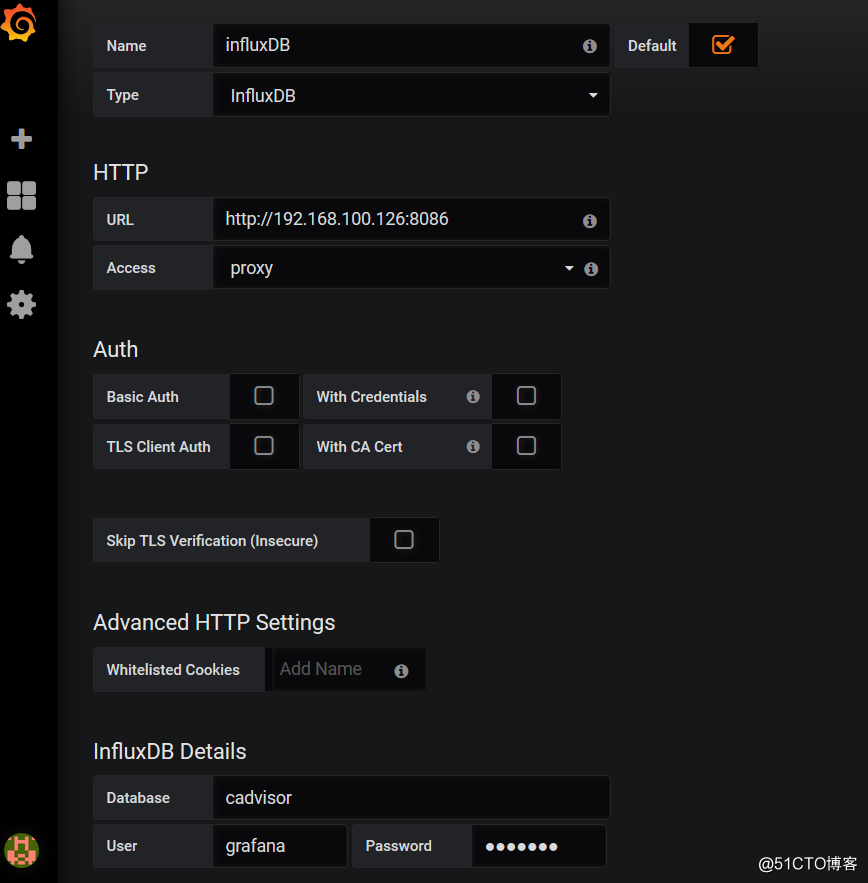868x883 pixels.
Task: Enable the With CA Cert checkbox
Action: tap(526, 446)
